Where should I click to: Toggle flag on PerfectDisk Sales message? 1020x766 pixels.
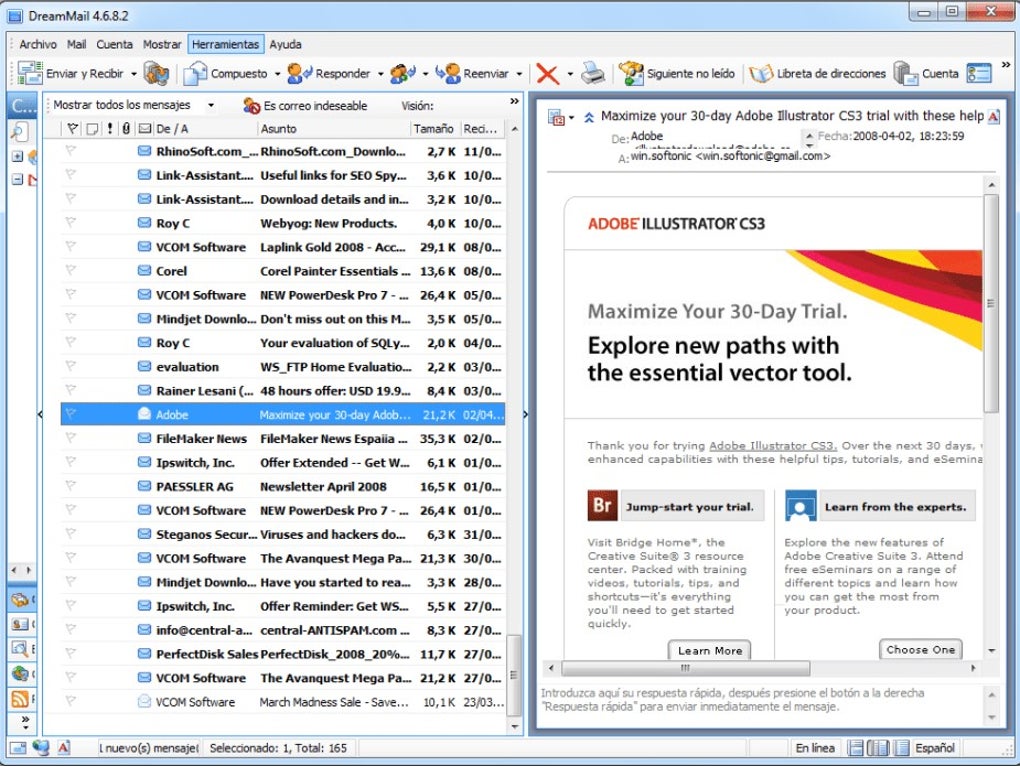[x=71, y=654]
